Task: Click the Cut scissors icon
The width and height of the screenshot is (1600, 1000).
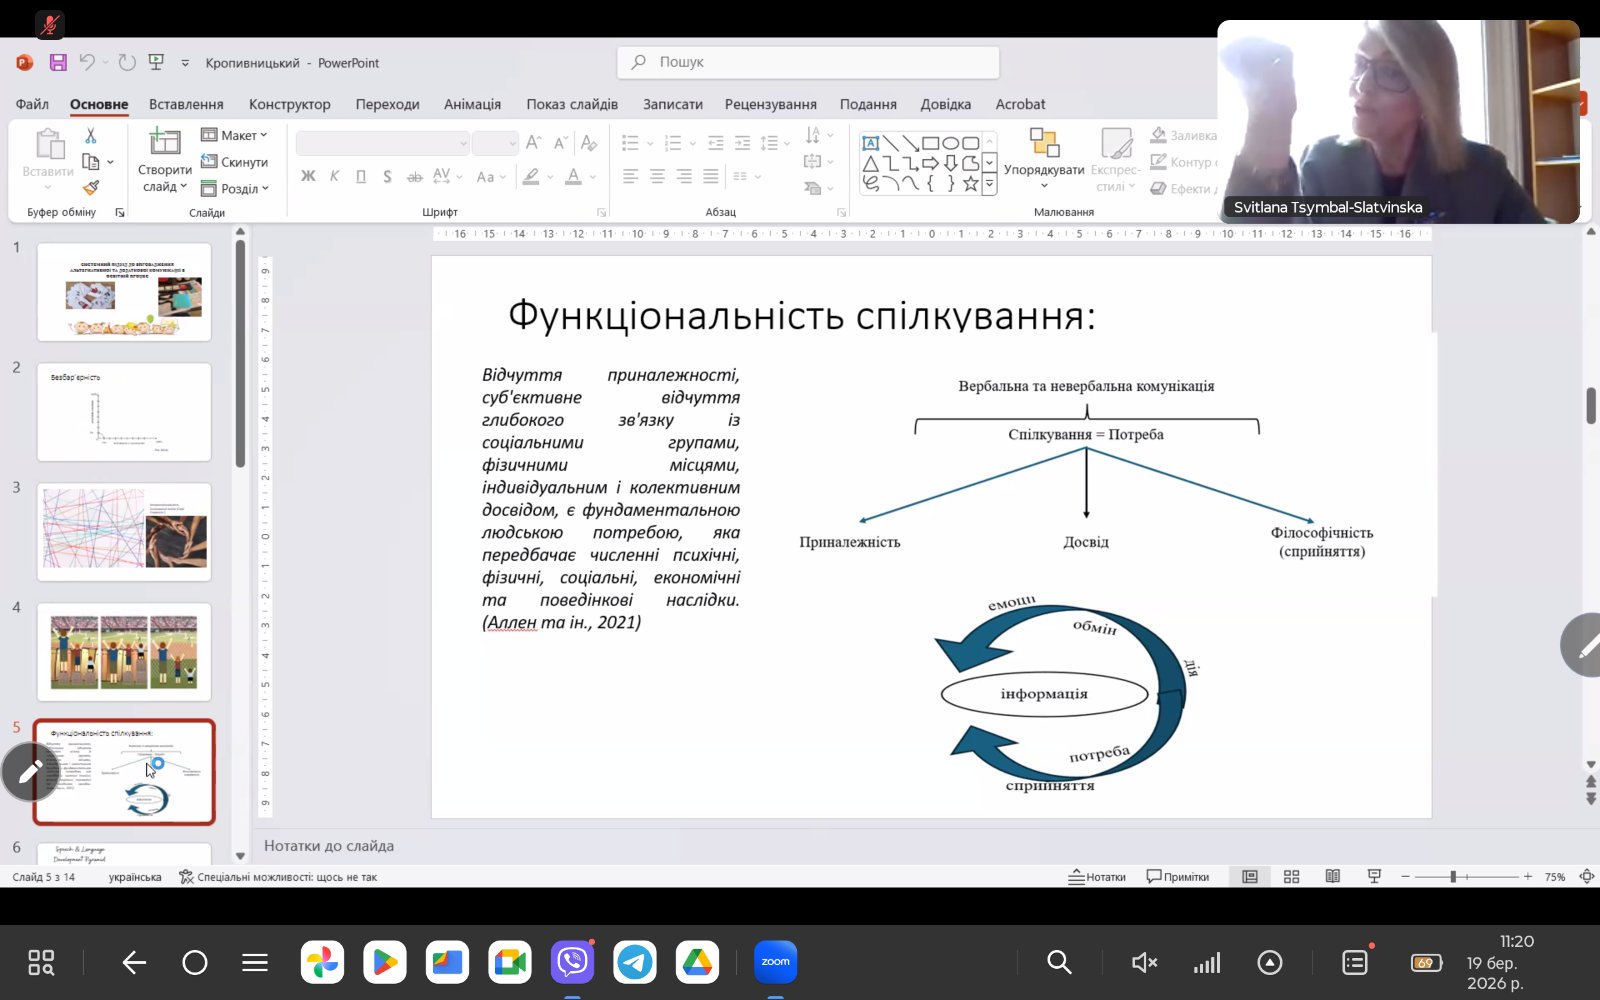Action: tap(91, 135)
